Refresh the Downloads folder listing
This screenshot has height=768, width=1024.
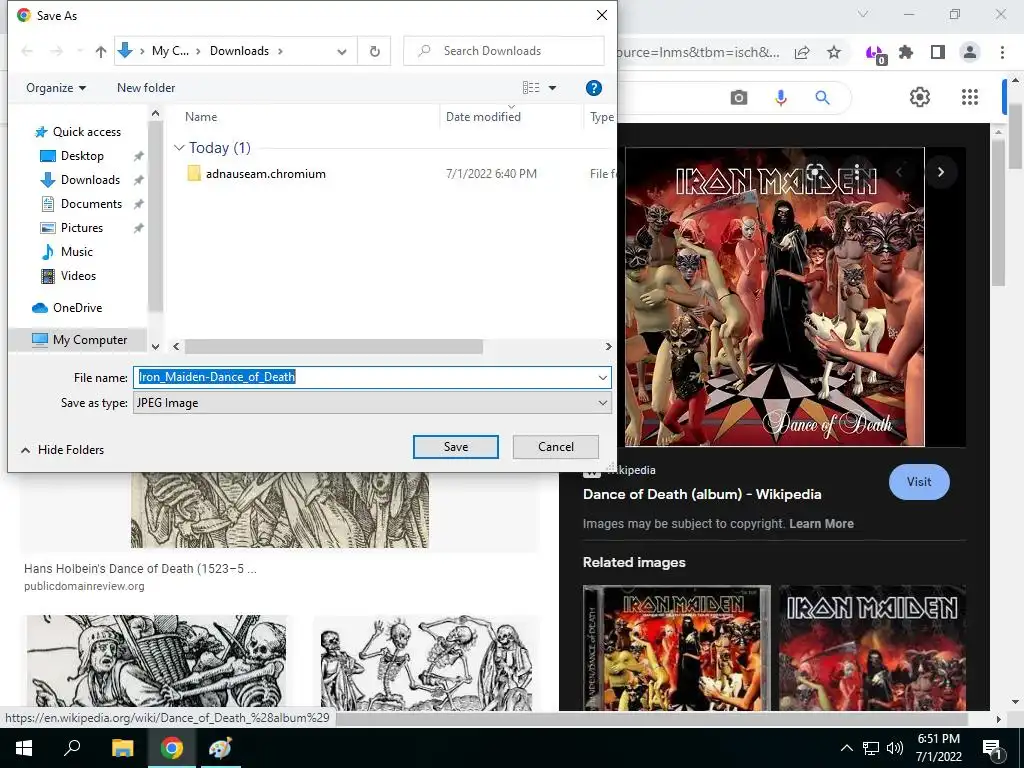[x=375, y=51]
